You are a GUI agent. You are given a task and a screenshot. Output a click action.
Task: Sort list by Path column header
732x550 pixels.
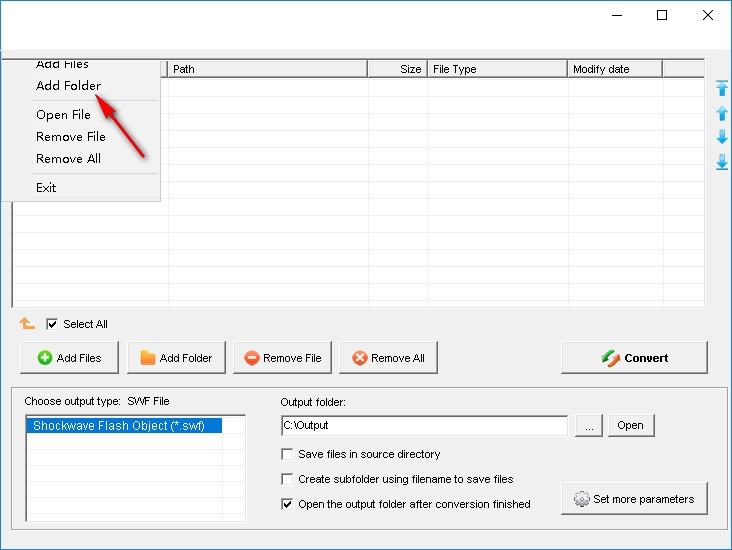tap(267, 69)
